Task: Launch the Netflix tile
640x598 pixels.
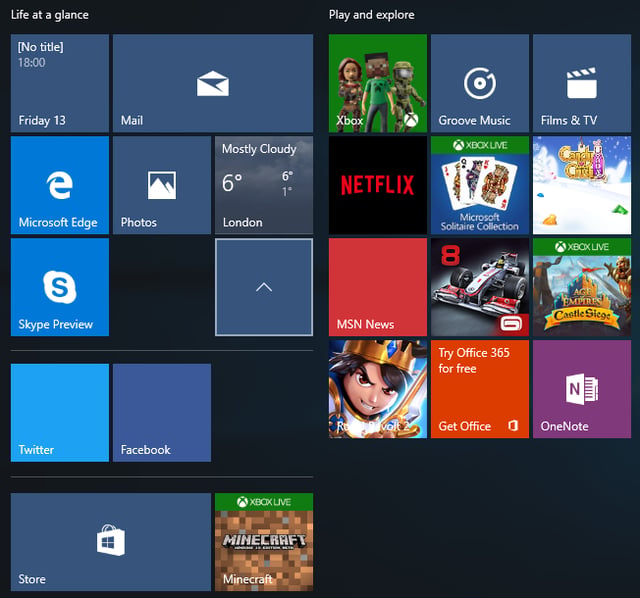Action: pos(378,185)
